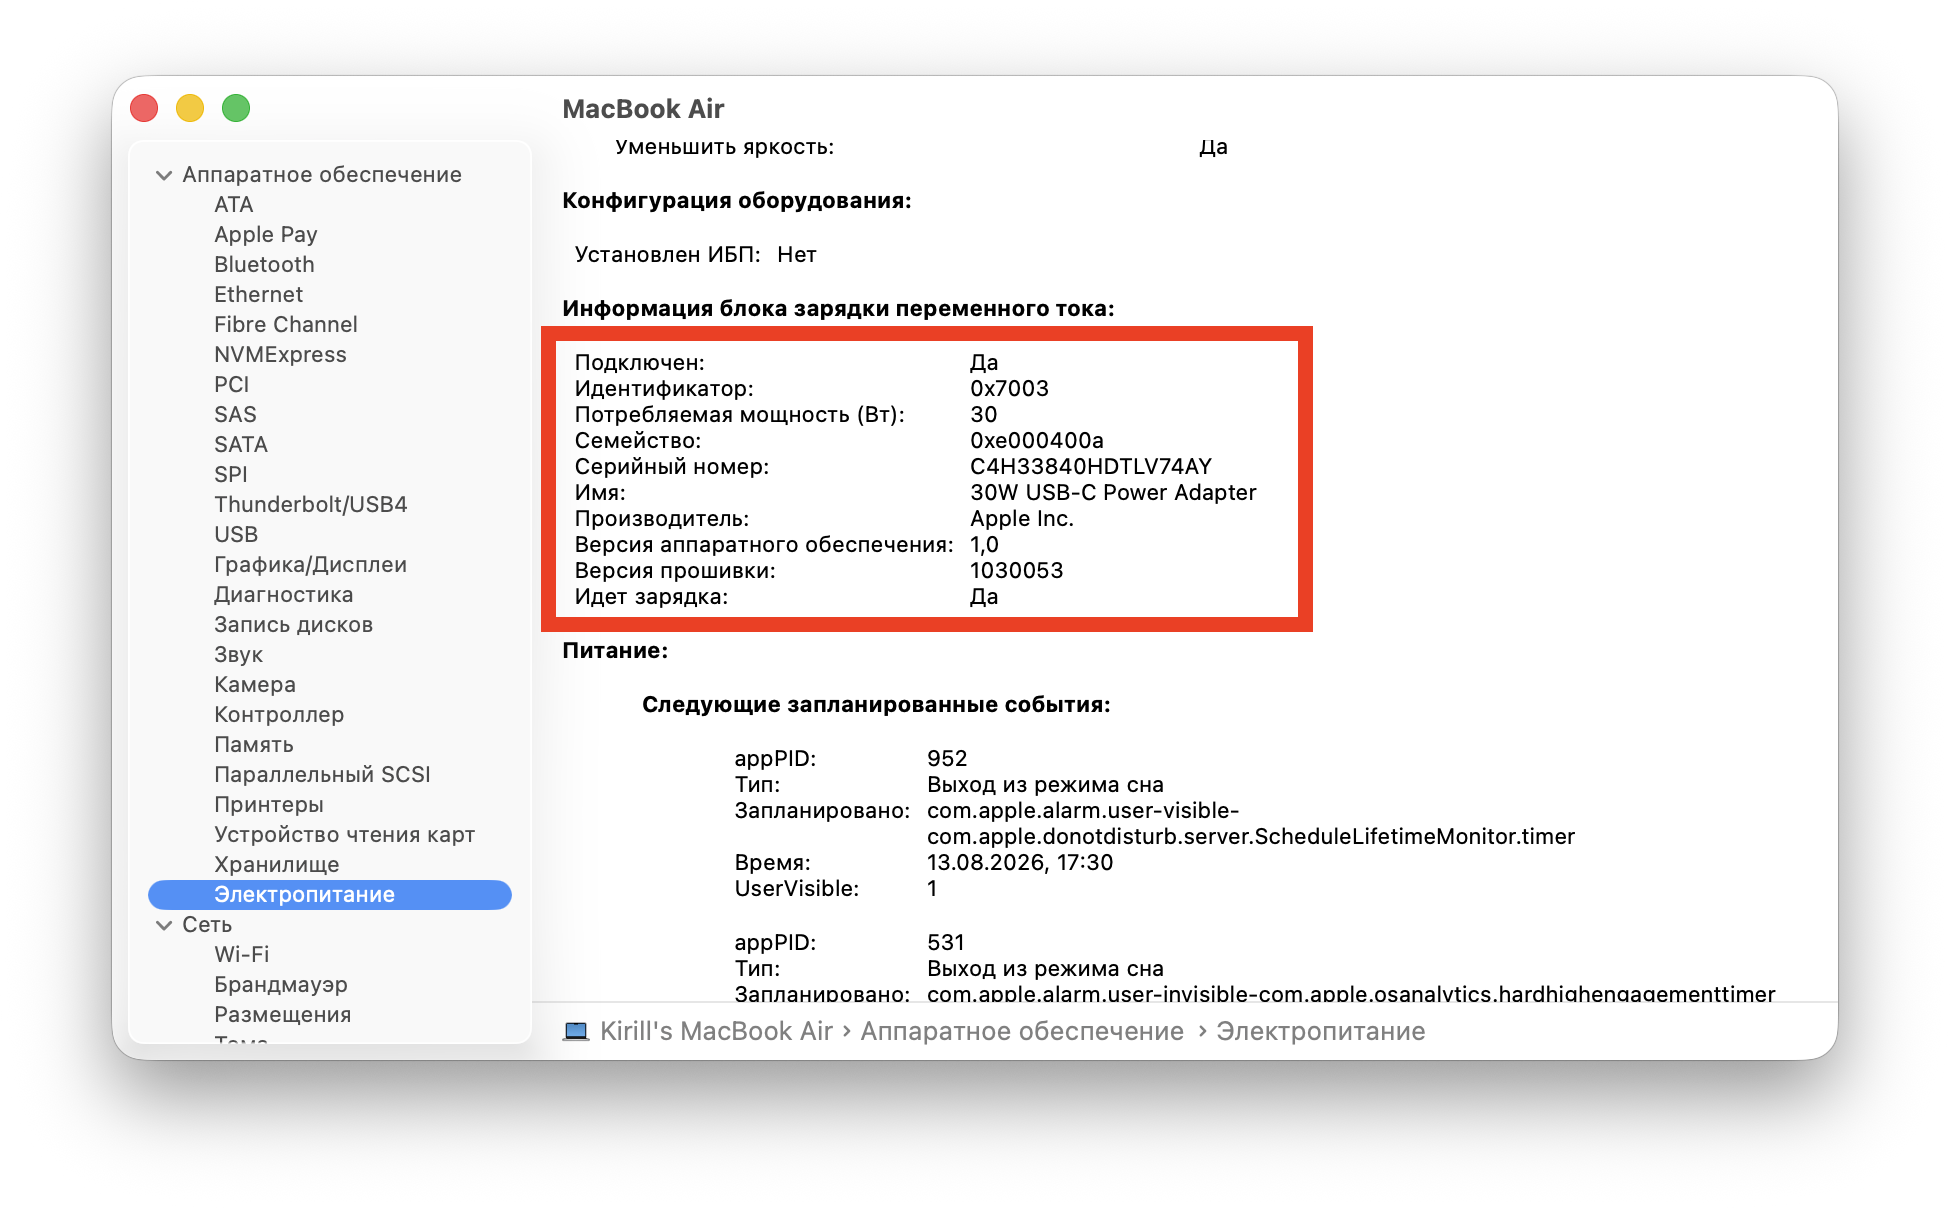Click the appPID value 531
This screenshot has width=1950, height=1208.
pos(946,942)
